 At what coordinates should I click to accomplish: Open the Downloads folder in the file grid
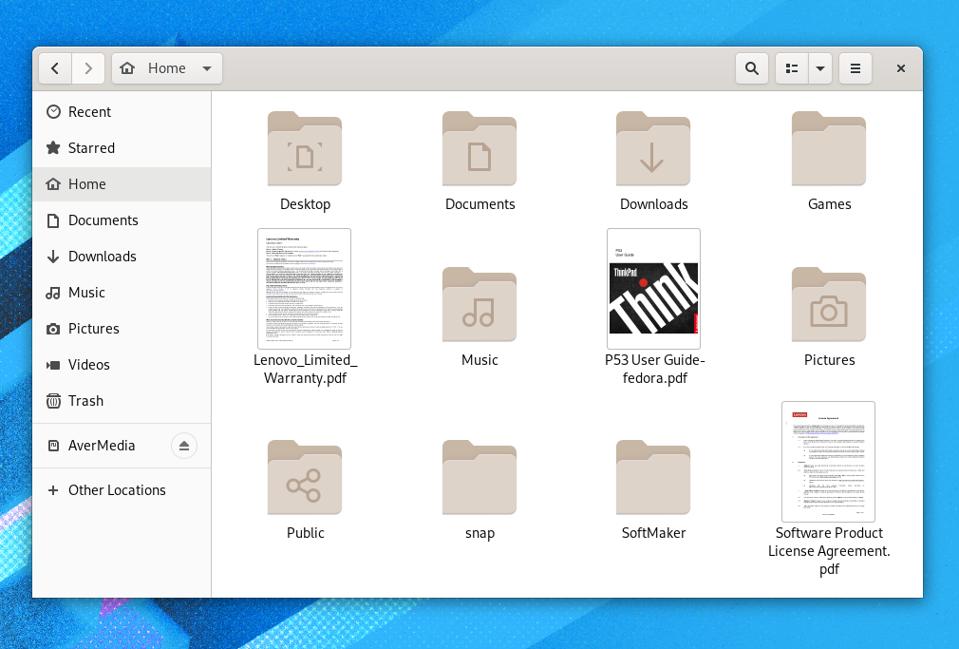[654, 149]
